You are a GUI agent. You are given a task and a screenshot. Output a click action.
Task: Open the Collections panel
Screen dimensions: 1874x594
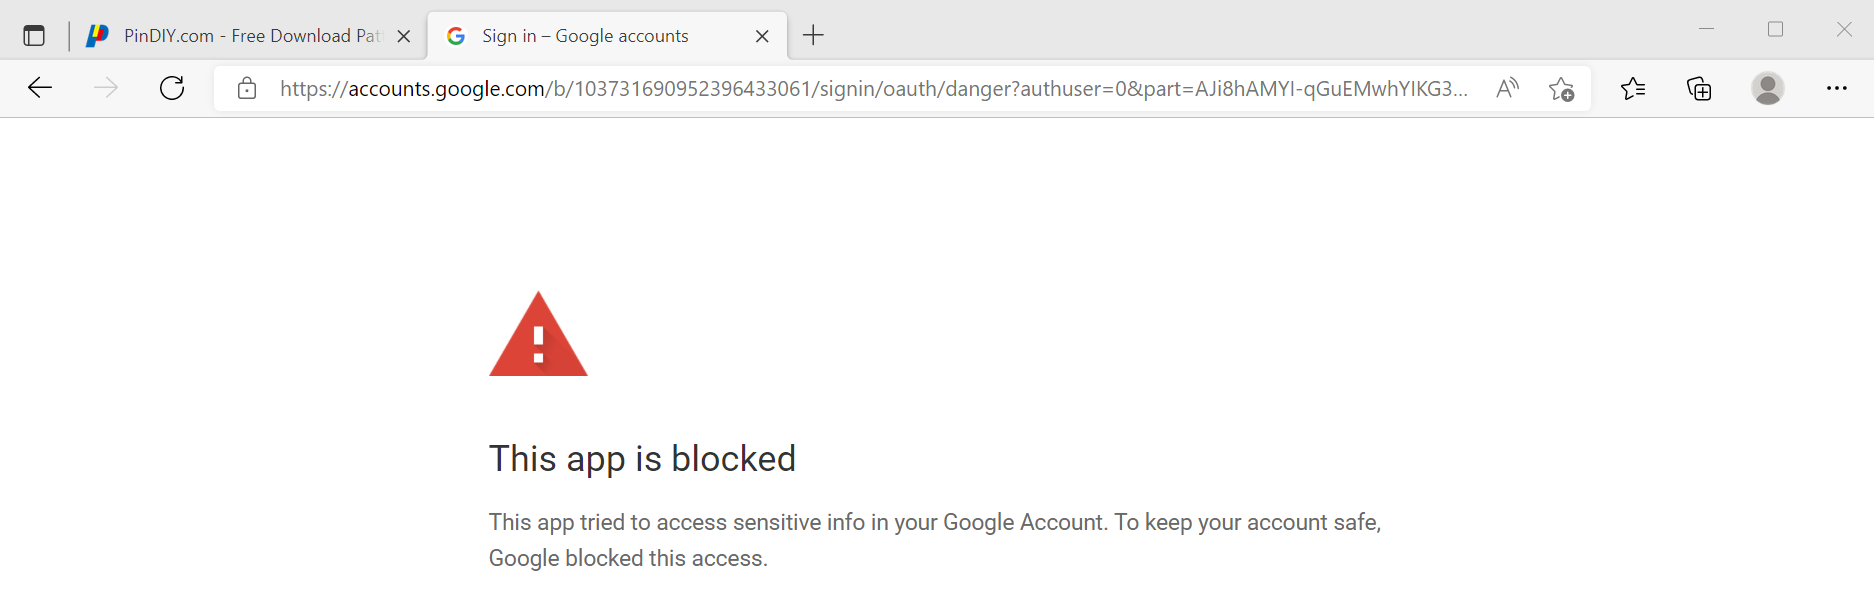1699,88
